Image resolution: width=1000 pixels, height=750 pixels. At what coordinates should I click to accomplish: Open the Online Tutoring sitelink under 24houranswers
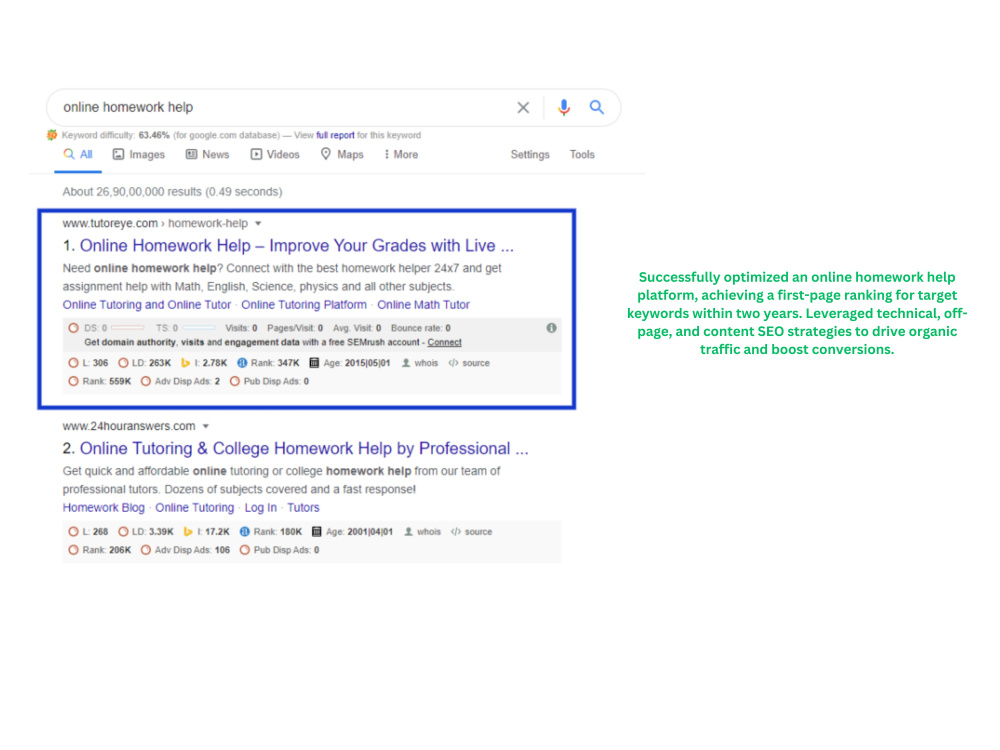coord(195,508)
